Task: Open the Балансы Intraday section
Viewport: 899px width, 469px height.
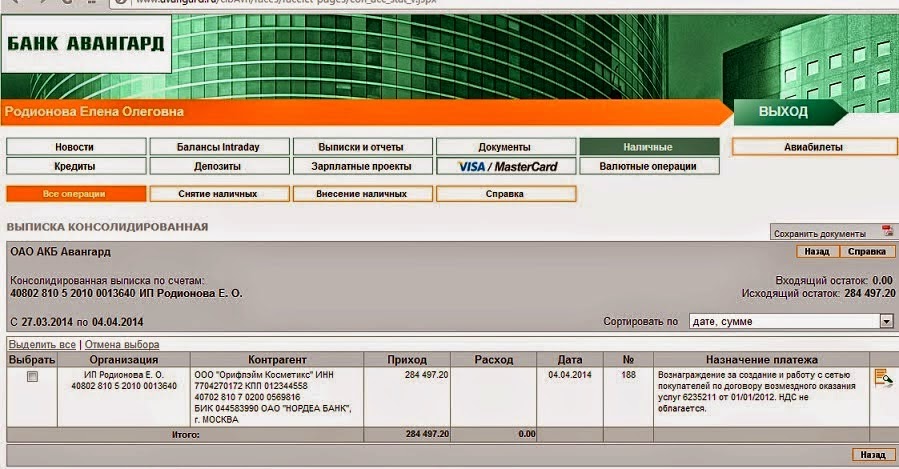Action: pyautogui.click(x=220, y=147)
